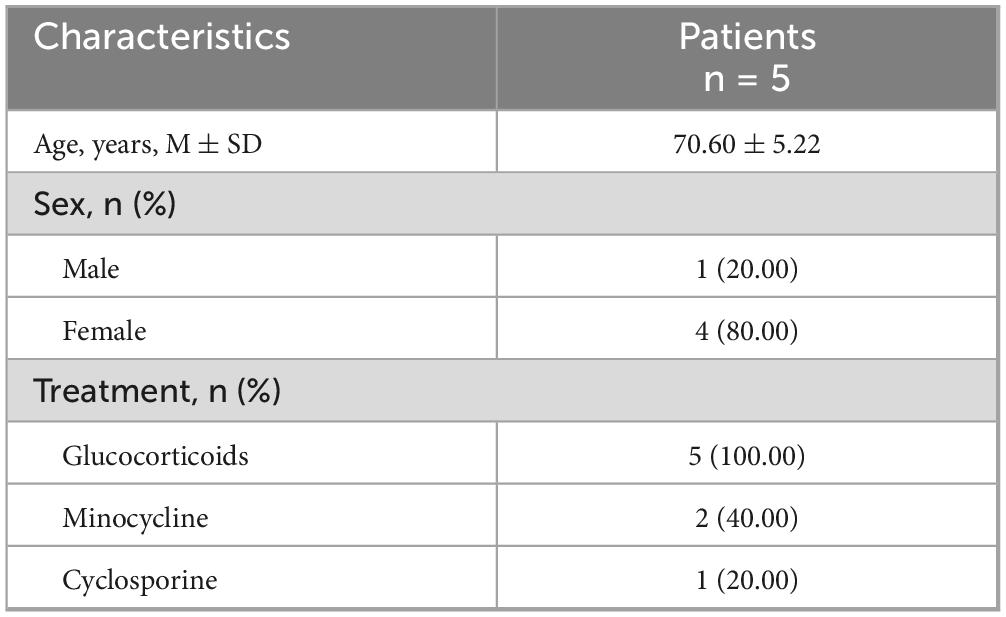Select the 'Age, years, M ± SD' row label
This screenshot has height=617, width=1006.
coord(148,144)
